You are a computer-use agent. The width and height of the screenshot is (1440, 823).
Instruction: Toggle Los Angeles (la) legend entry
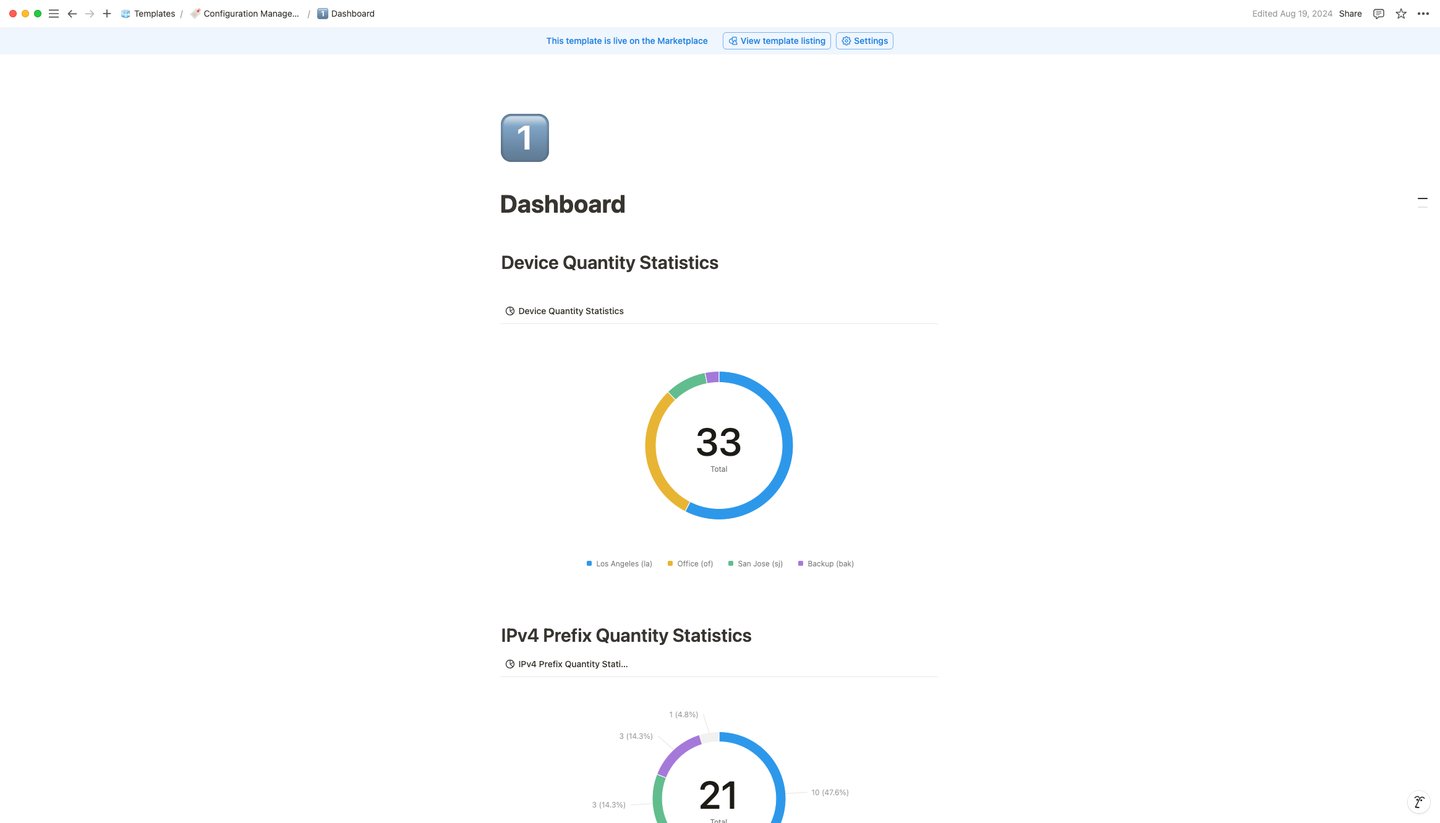619,564
